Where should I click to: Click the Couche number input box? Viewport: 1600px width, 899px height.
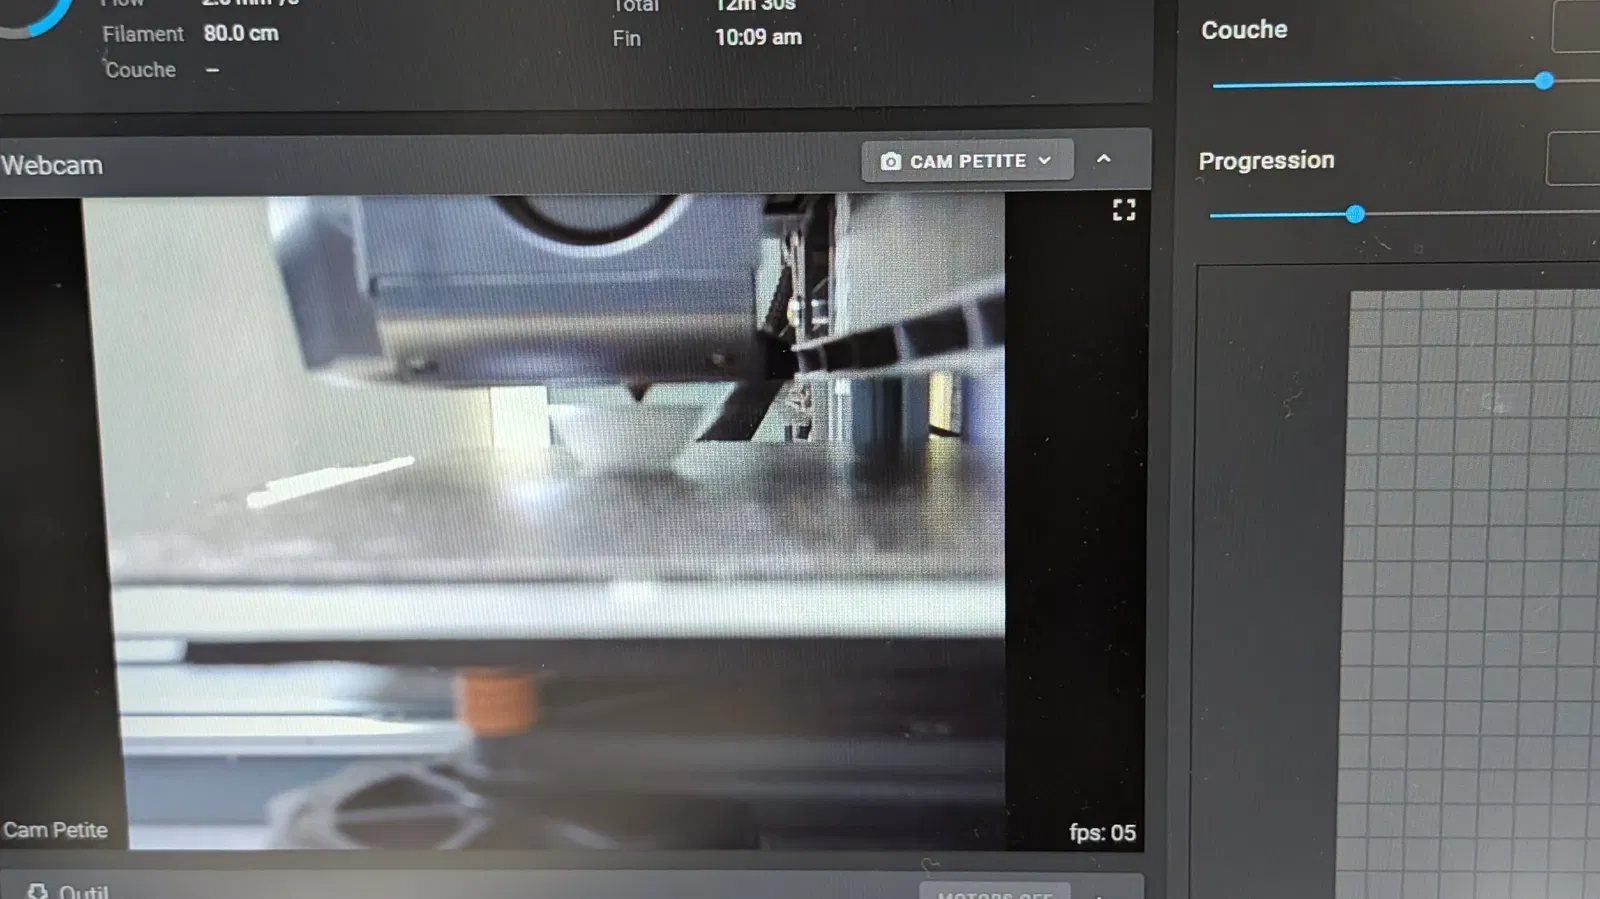(x=1576, y=27)
